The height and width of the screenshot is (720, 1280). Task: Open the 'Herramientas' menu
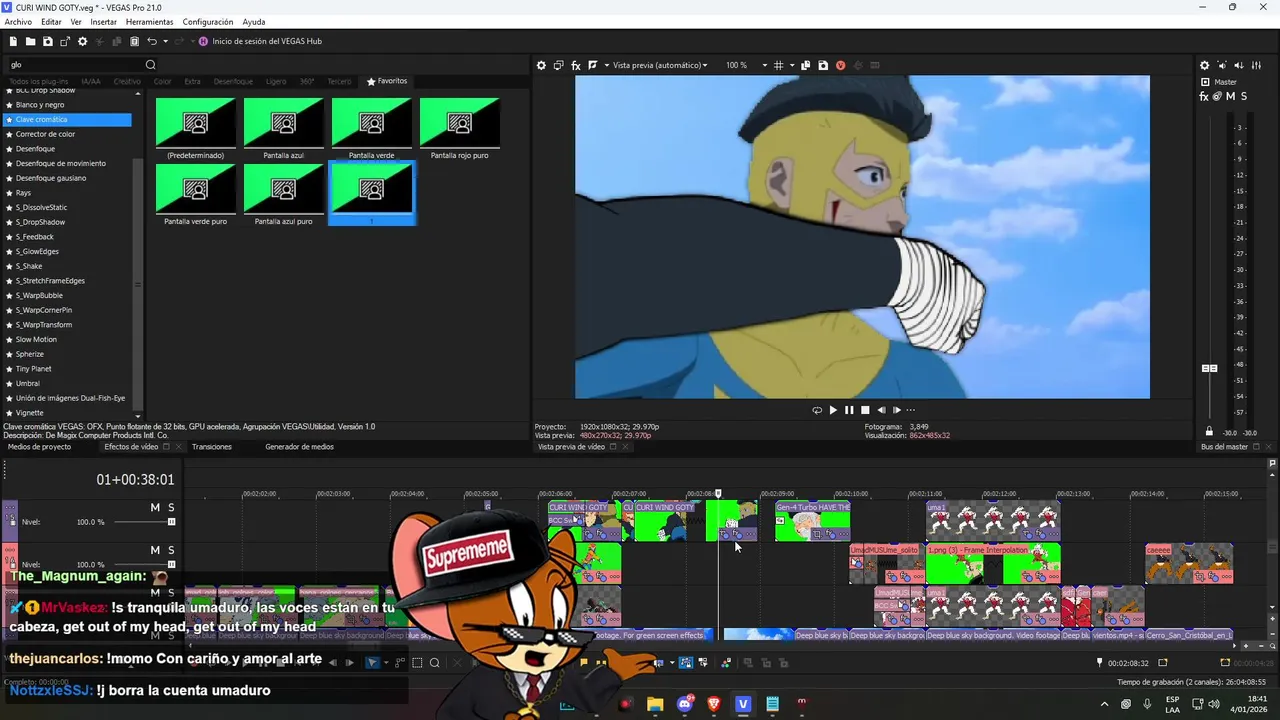pos(149,22)
